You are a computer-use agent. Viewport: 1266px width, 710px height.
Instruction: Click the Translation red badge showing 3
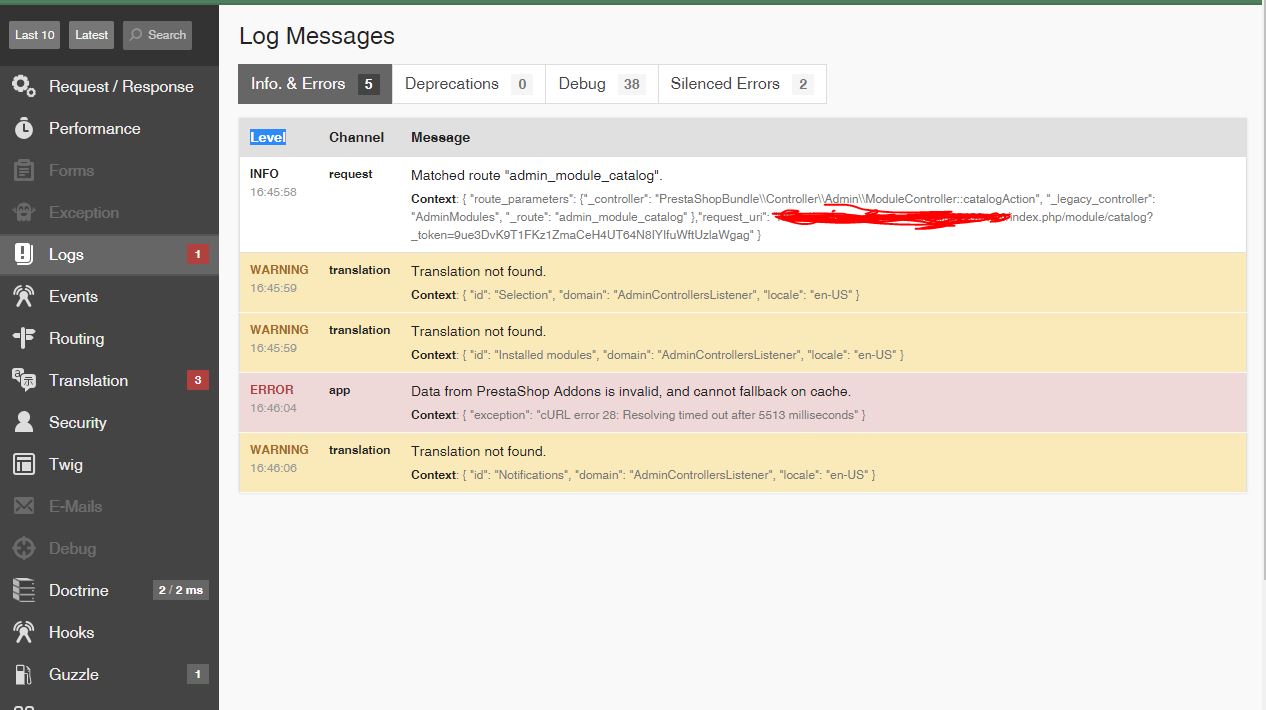[x=197, y=380]
